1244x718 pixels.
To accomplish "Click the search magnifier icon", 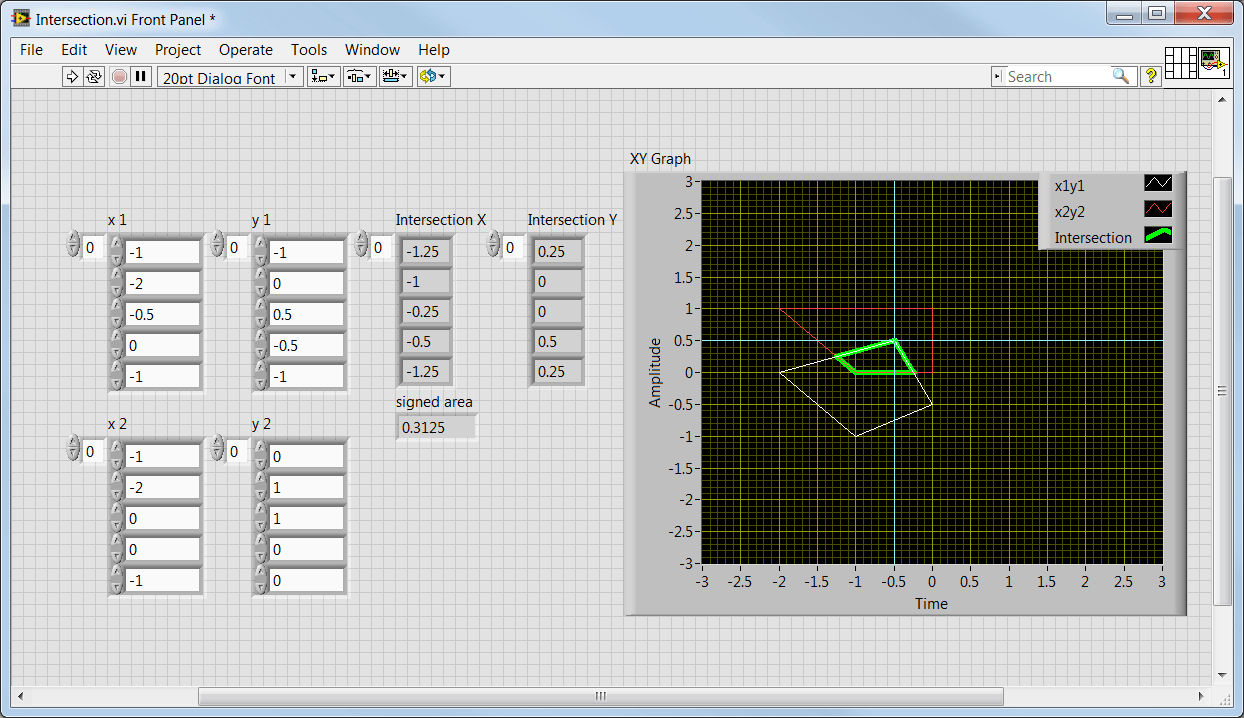I will coord(1121,76).
